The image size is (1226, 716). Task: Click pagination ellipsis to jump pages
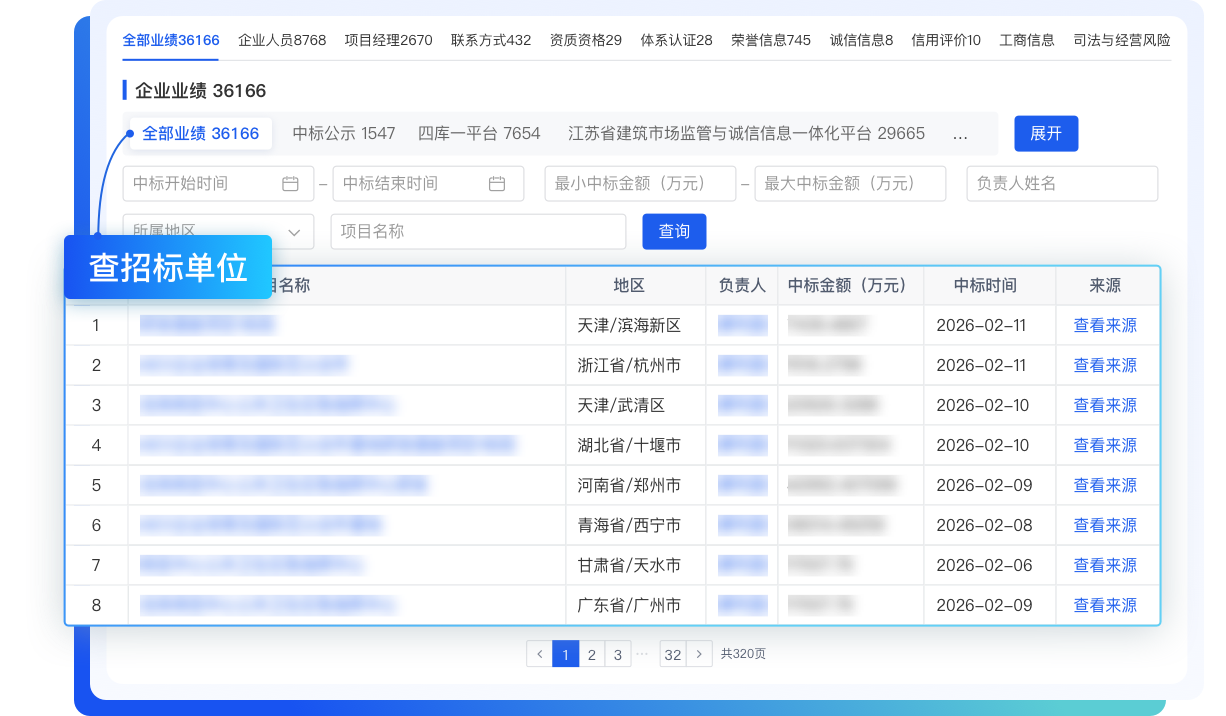coord(642,653)
